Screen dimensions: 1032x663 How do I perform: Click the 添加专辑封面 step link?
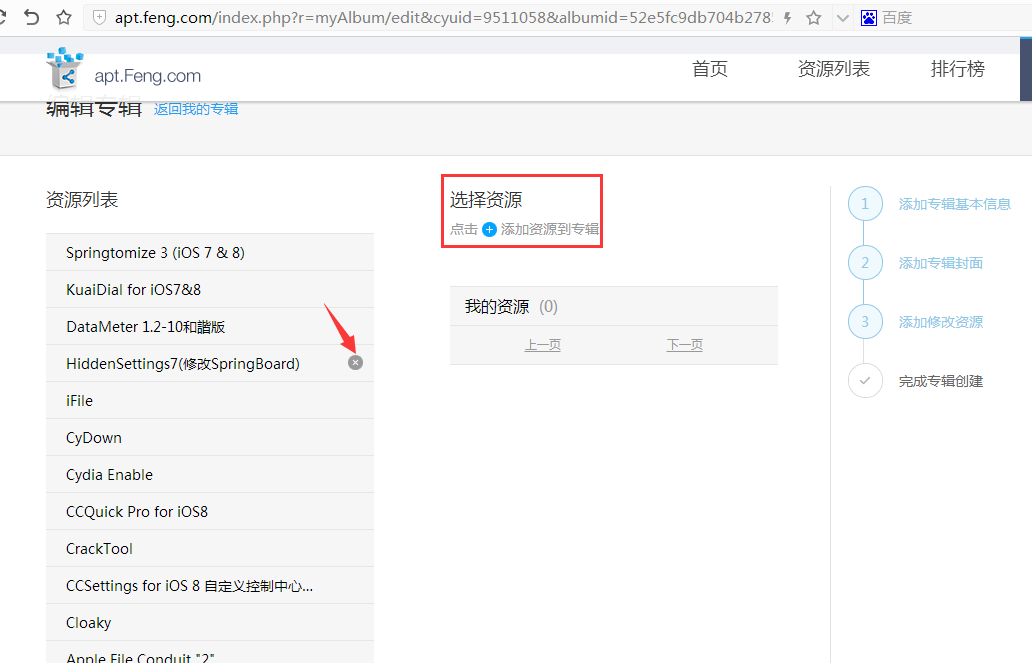[x=941, y=263]
